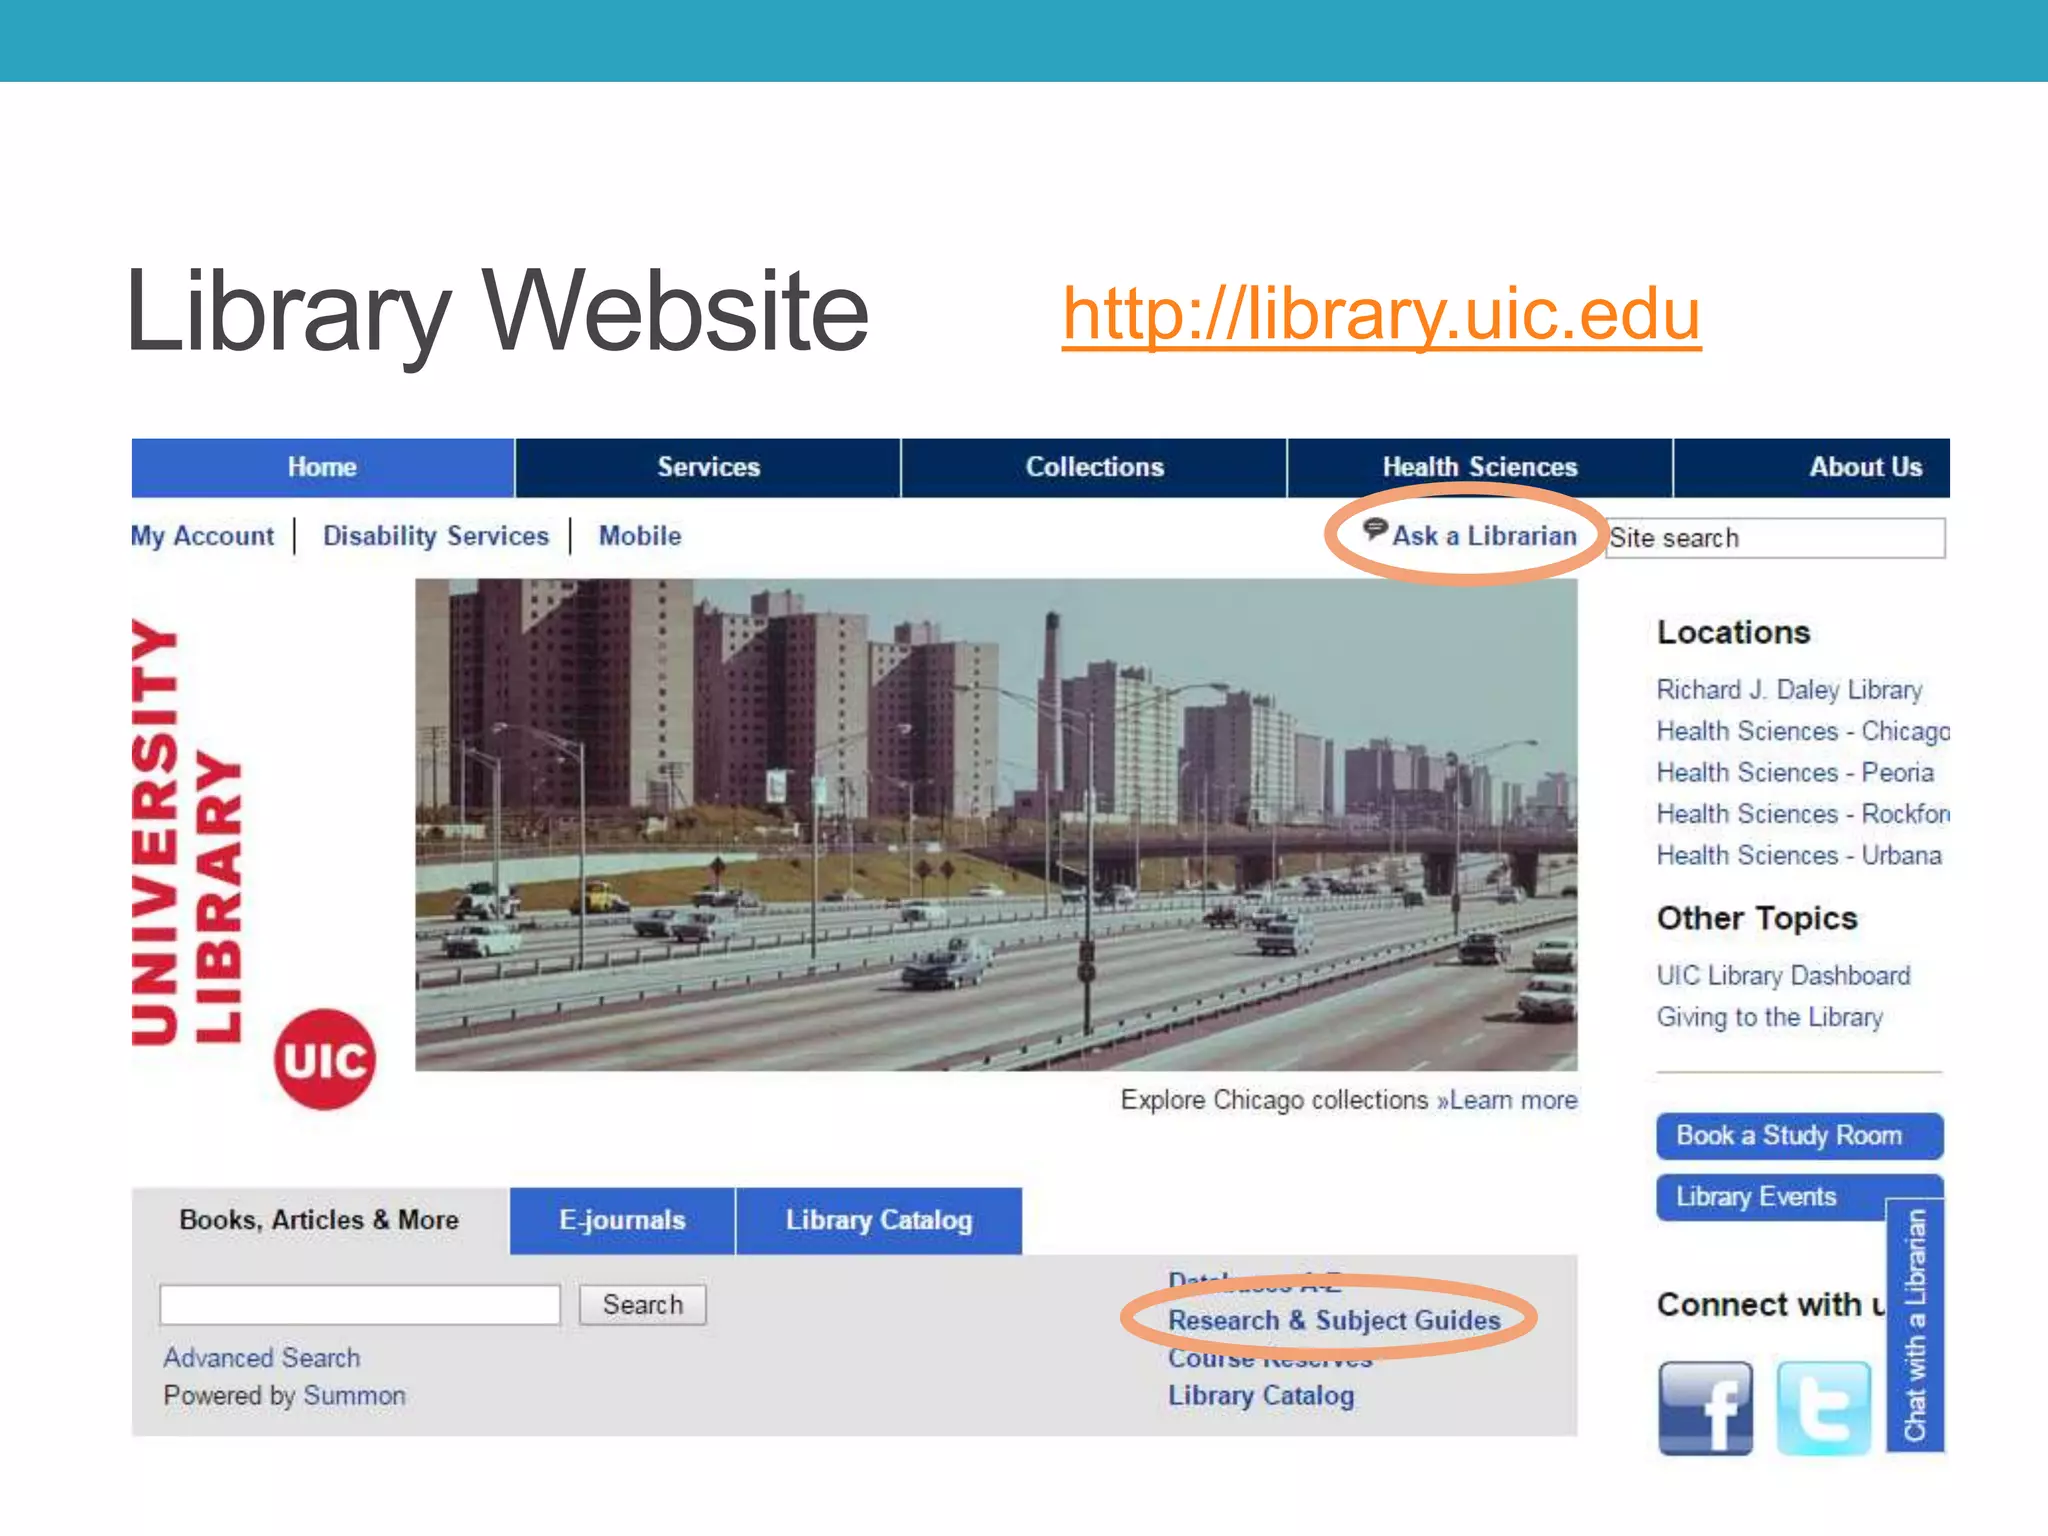
Task: Open Health Sciences - Rockford location
Action: (x=1803, y=814)
